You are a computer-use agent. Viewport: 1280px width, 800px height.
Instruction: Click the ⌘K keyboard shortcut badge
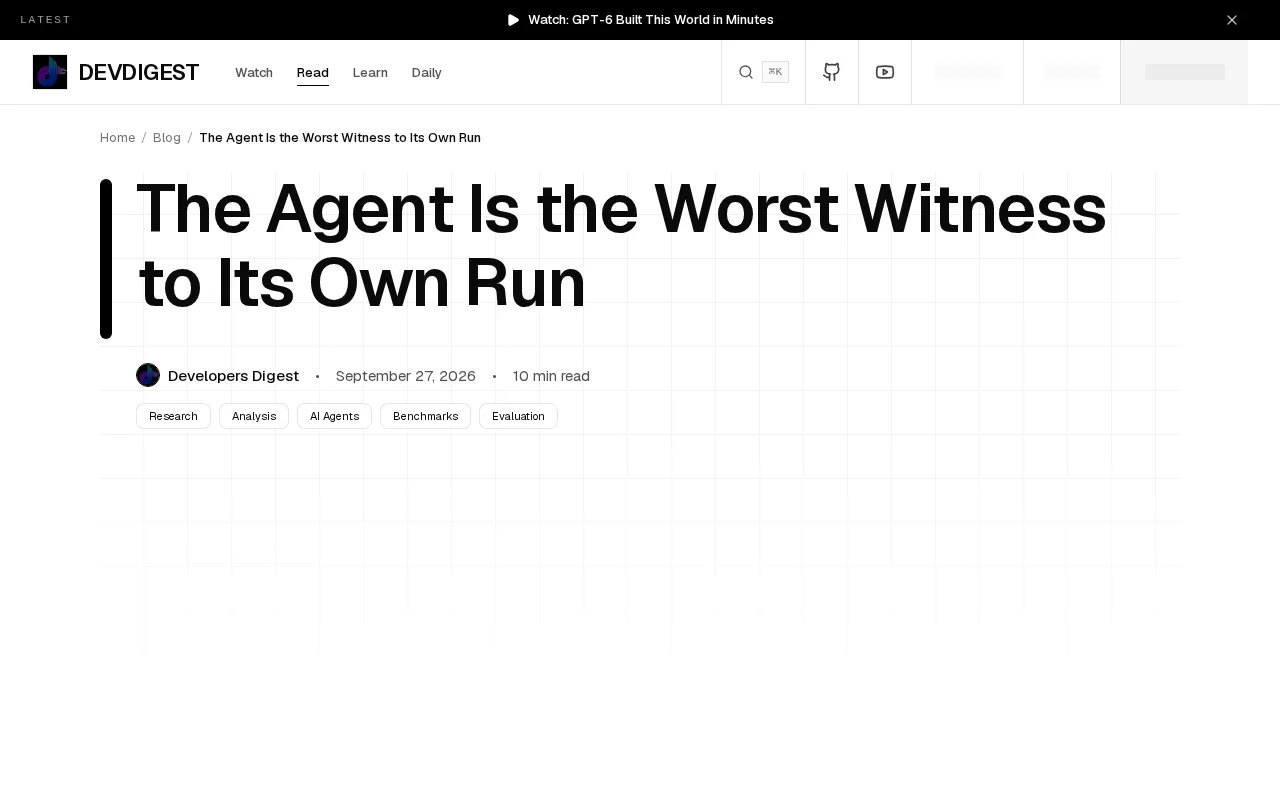click(775, 72)
